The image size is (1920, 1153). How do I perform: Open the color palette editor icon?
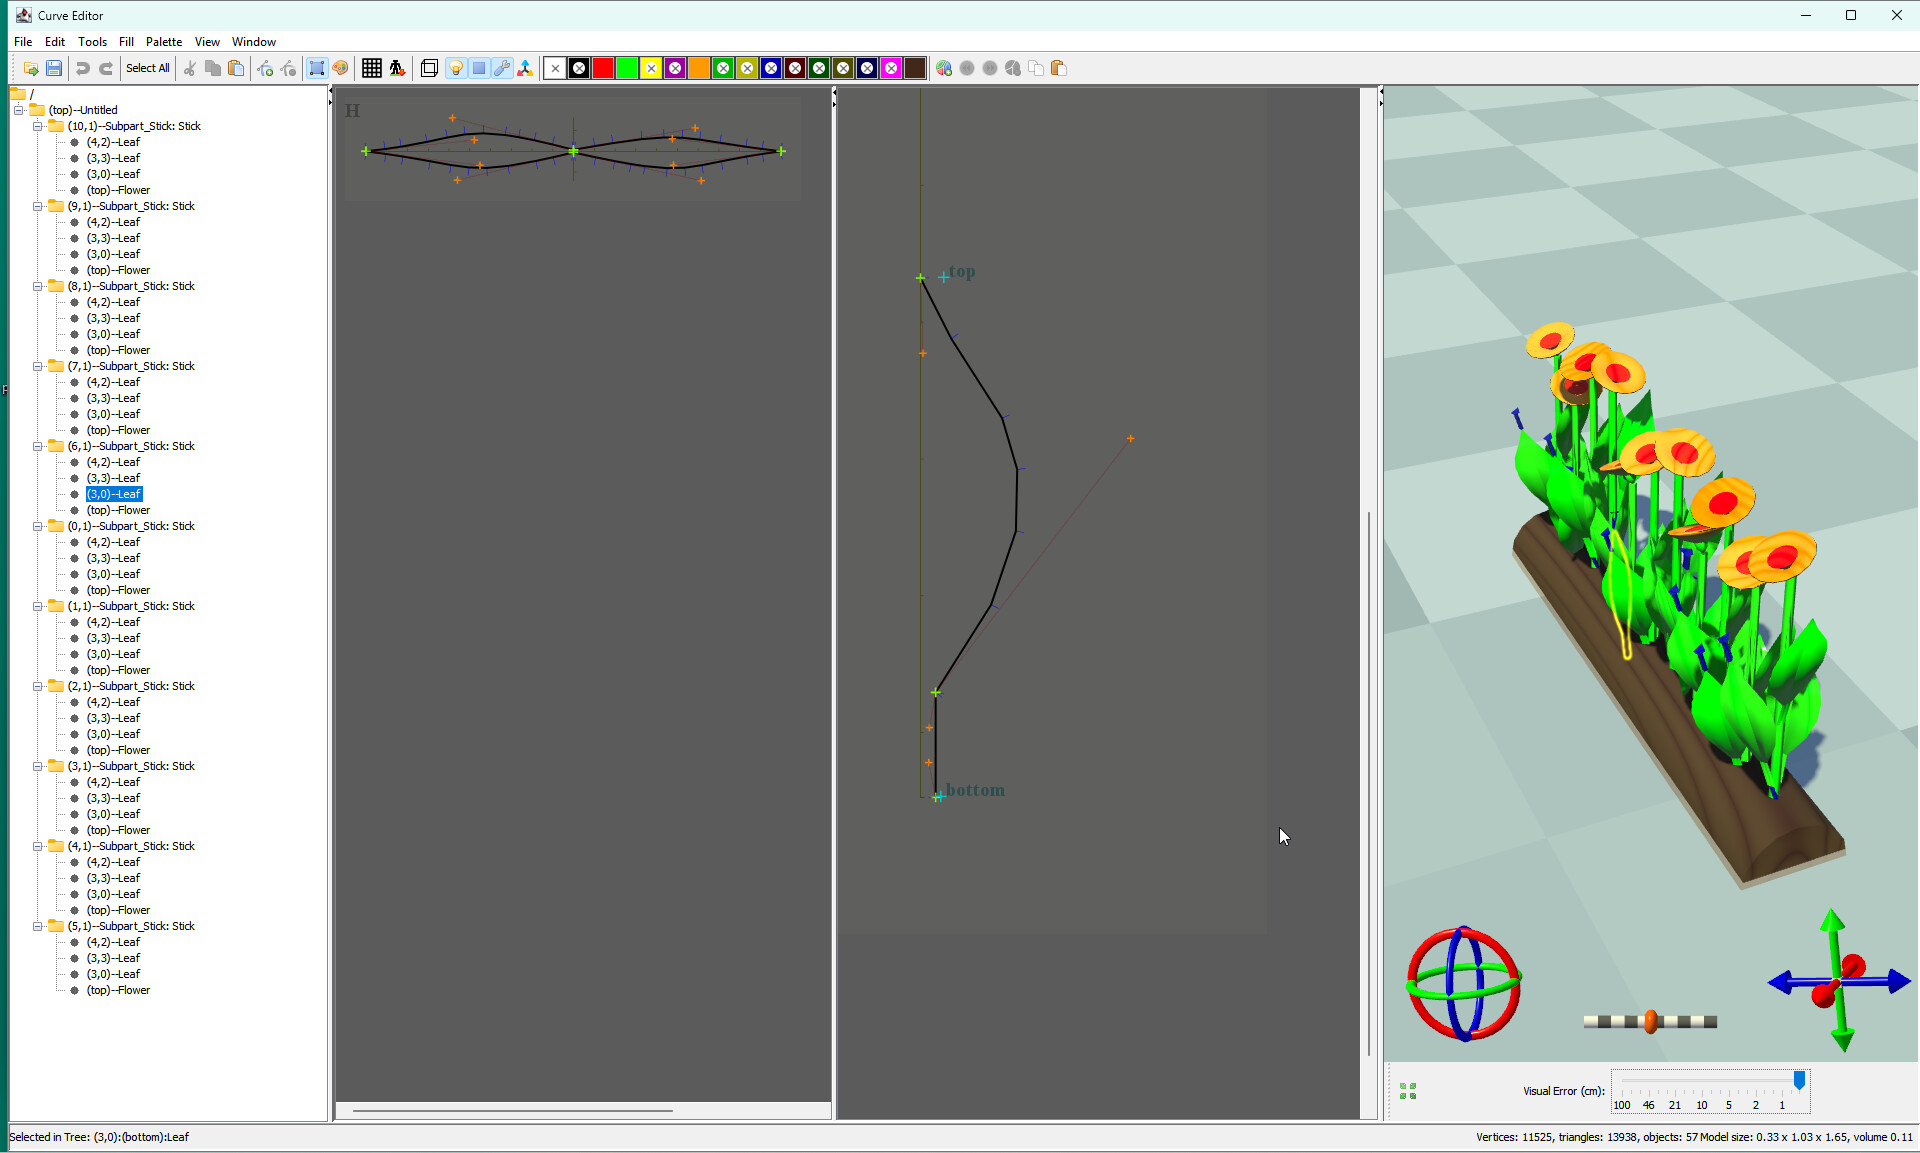[341, 68]
